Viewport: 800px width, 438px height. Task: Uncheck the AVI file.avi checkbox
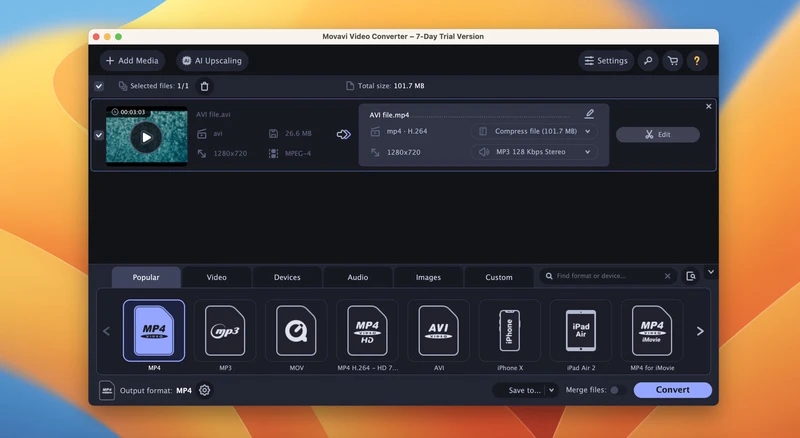tap(99, 135)
